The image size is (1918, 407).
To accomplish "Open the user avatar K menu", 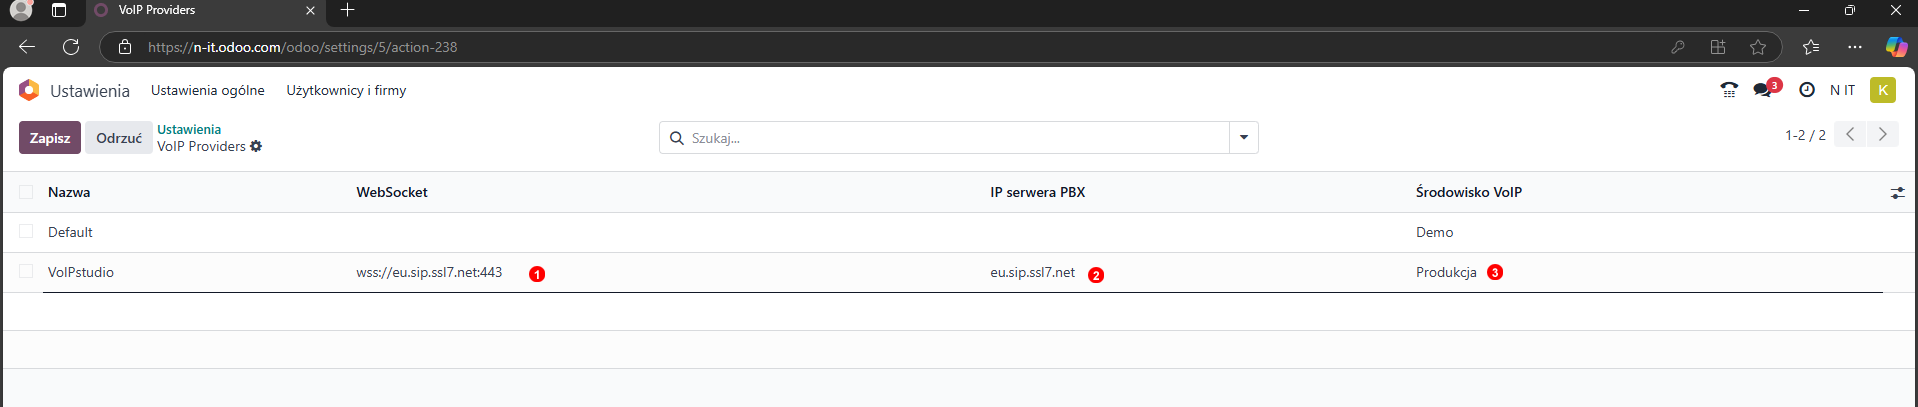I will coord(1883,90).
